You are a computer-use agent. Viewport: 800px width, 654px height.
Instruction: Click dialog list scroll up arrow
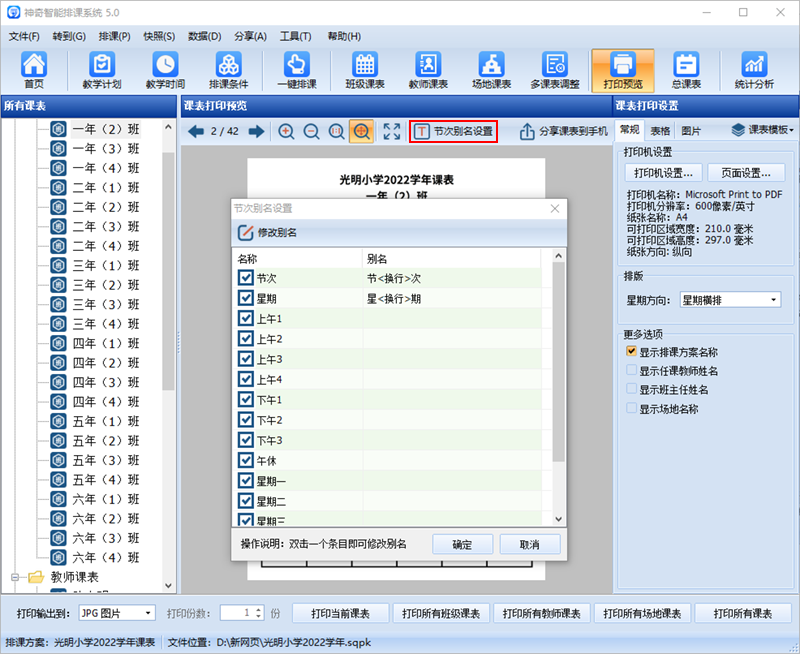(x=559, y=256)
